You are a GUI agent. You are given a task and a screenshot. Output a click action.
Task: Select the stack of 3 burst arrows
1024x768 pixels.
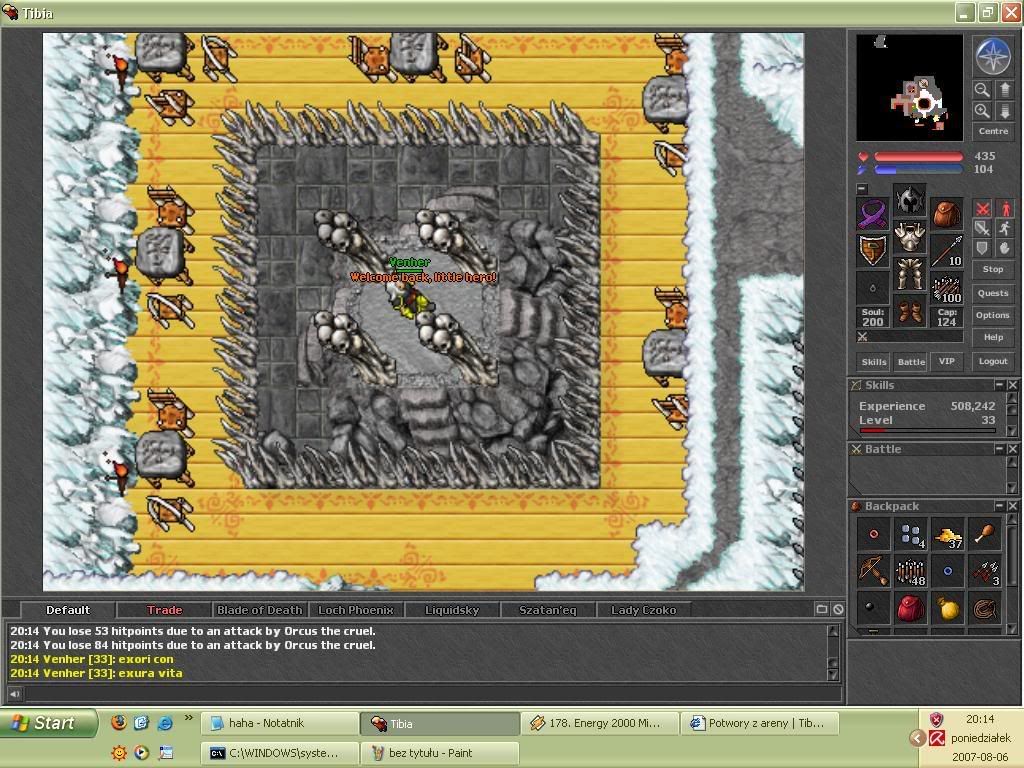(x=985, y=570)
